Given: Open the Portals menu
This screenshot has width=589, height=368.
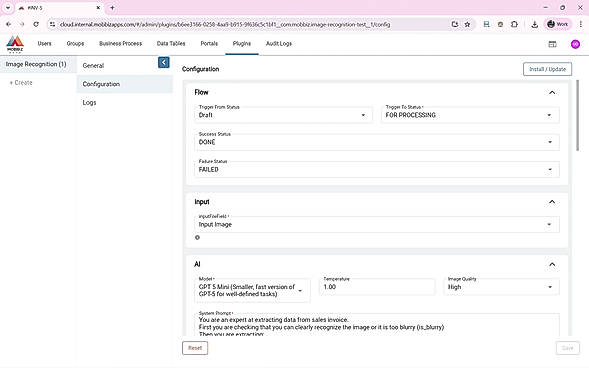Looking at the screenshot, I should click(209, 44).
